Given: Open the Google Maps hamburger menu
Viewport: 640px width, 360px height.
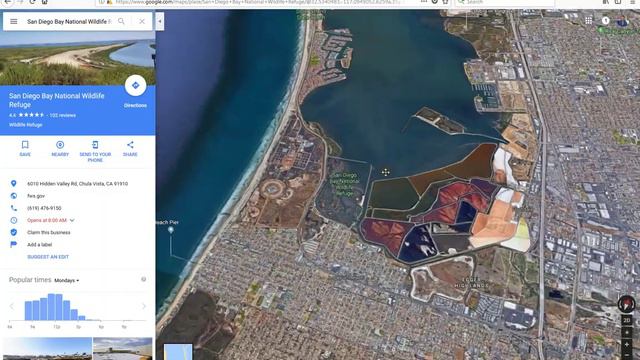Looking at the screenshot, I should (13, 21).
